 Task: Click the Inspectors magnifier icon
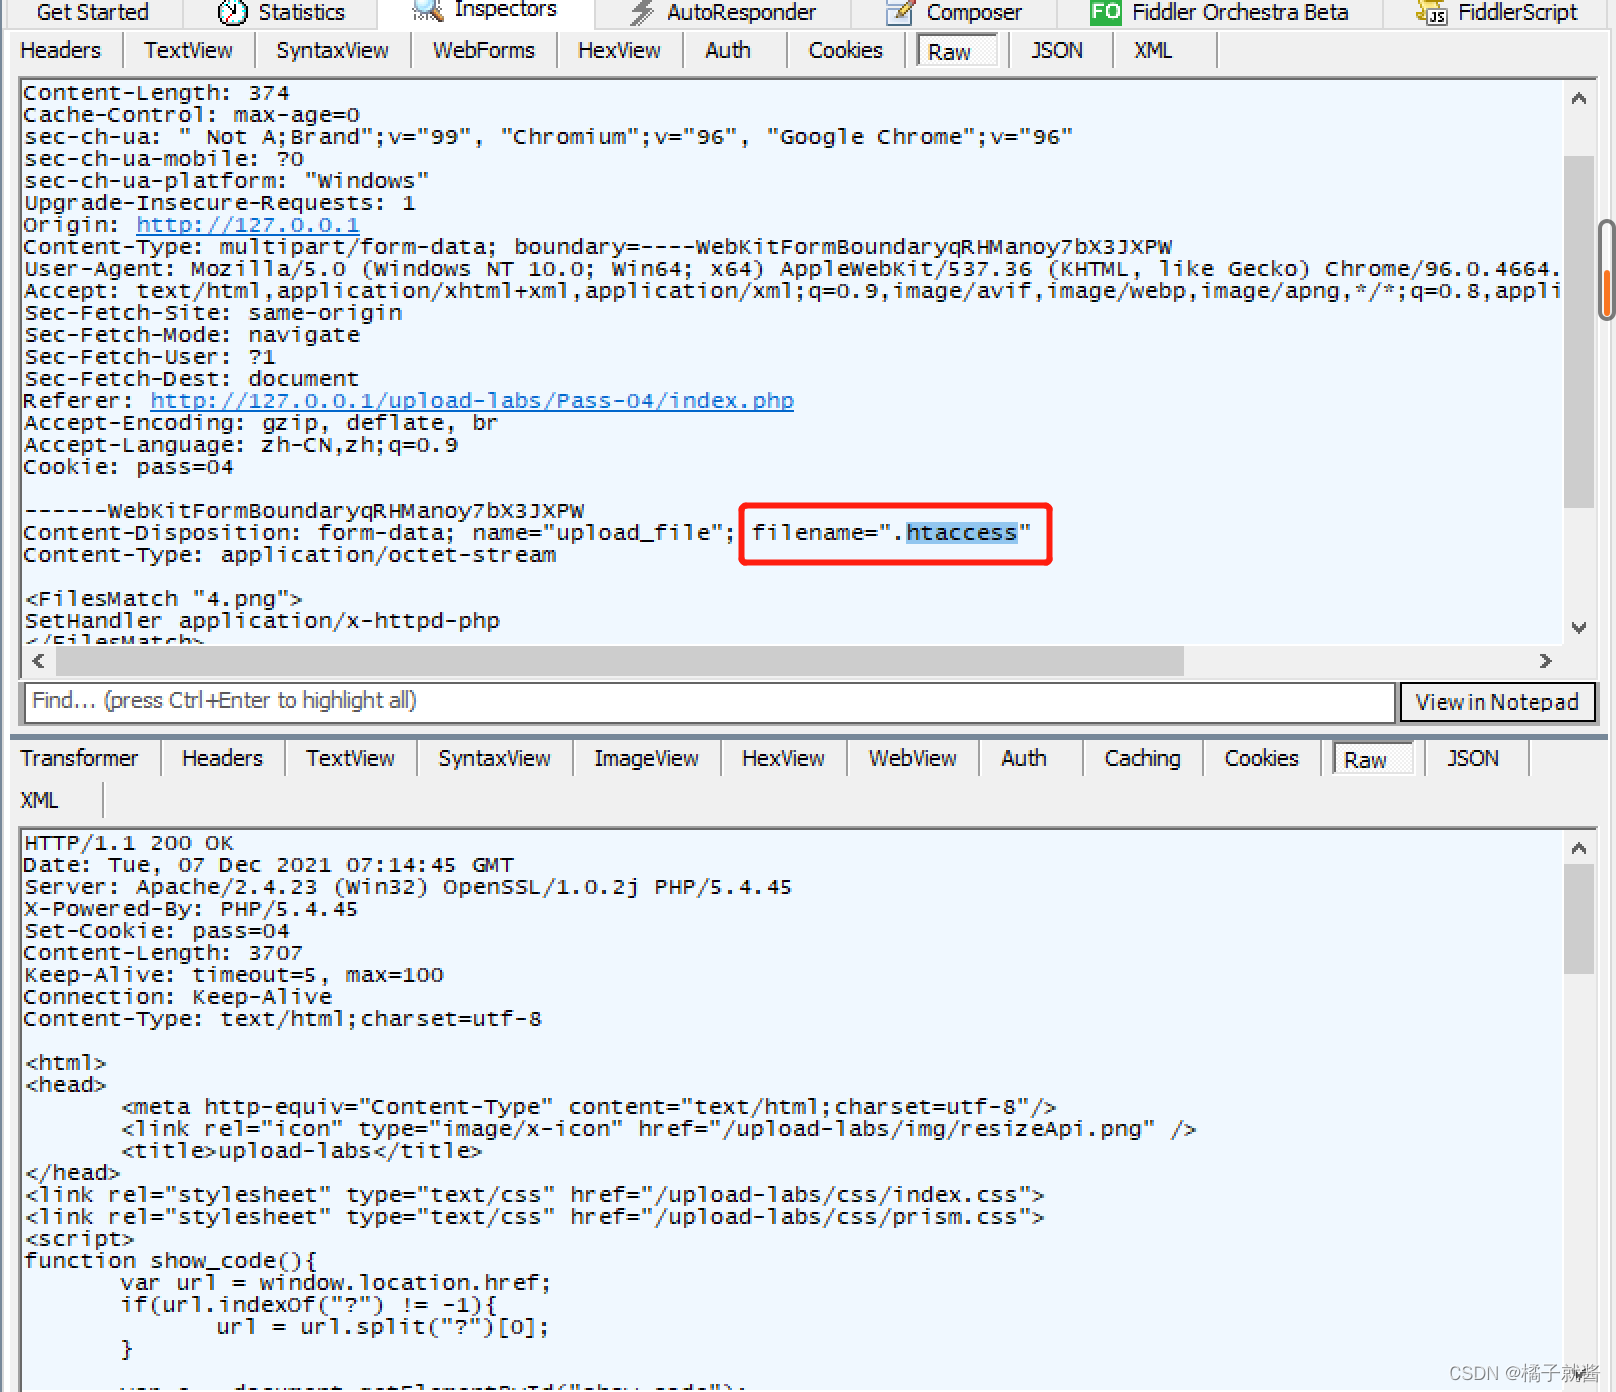click(428, 11)
